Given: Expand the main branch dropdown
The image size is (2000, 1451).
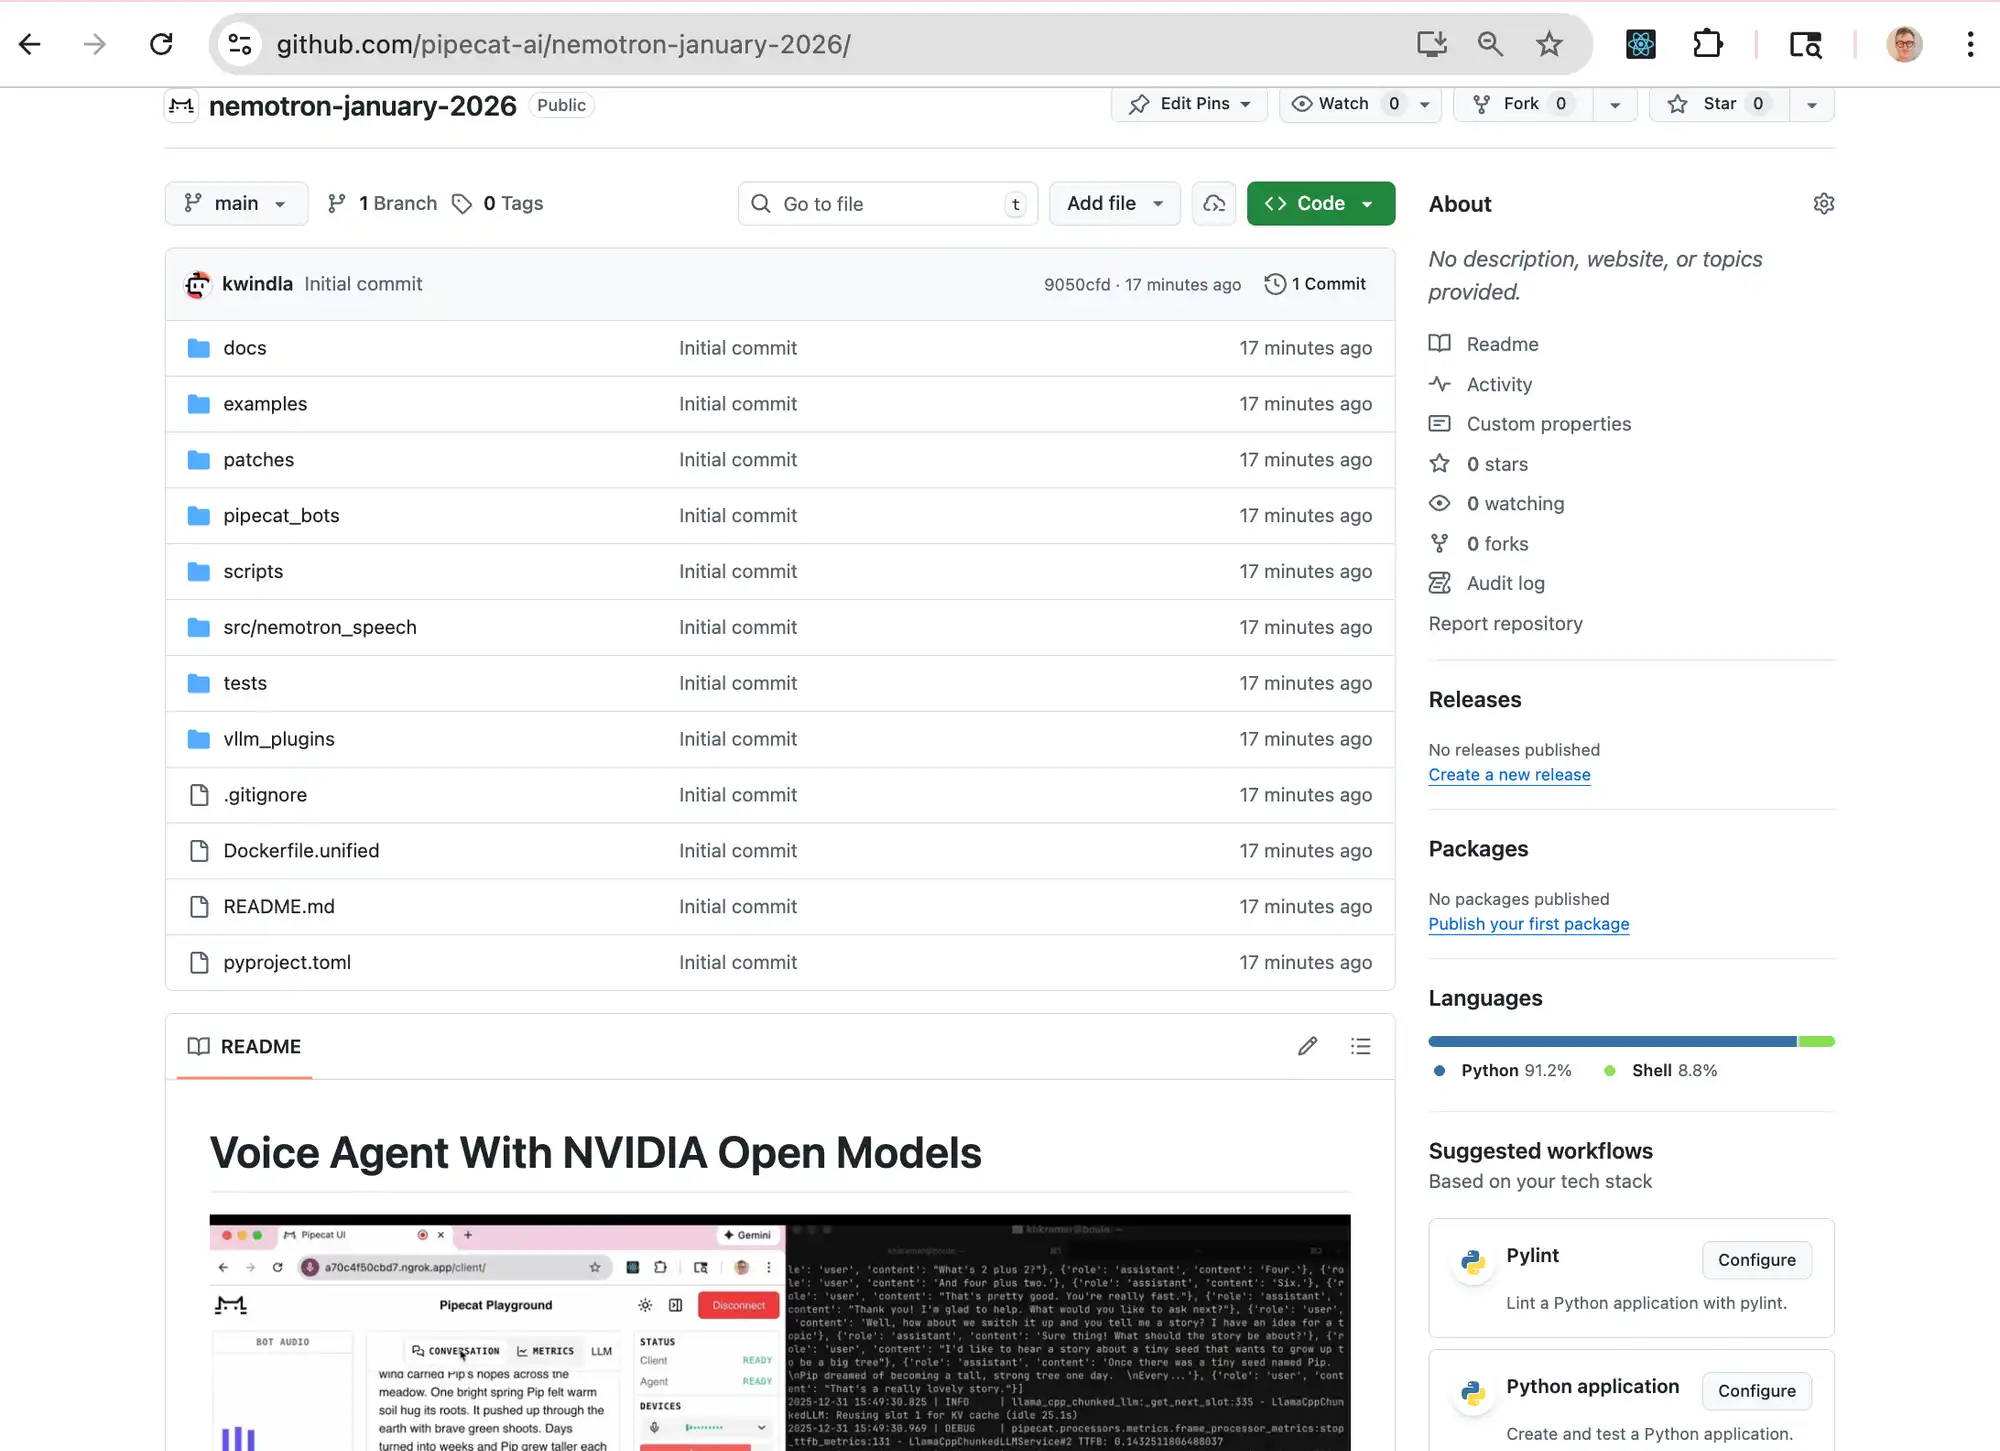Looking at the screenshot, I should point(236,204).
